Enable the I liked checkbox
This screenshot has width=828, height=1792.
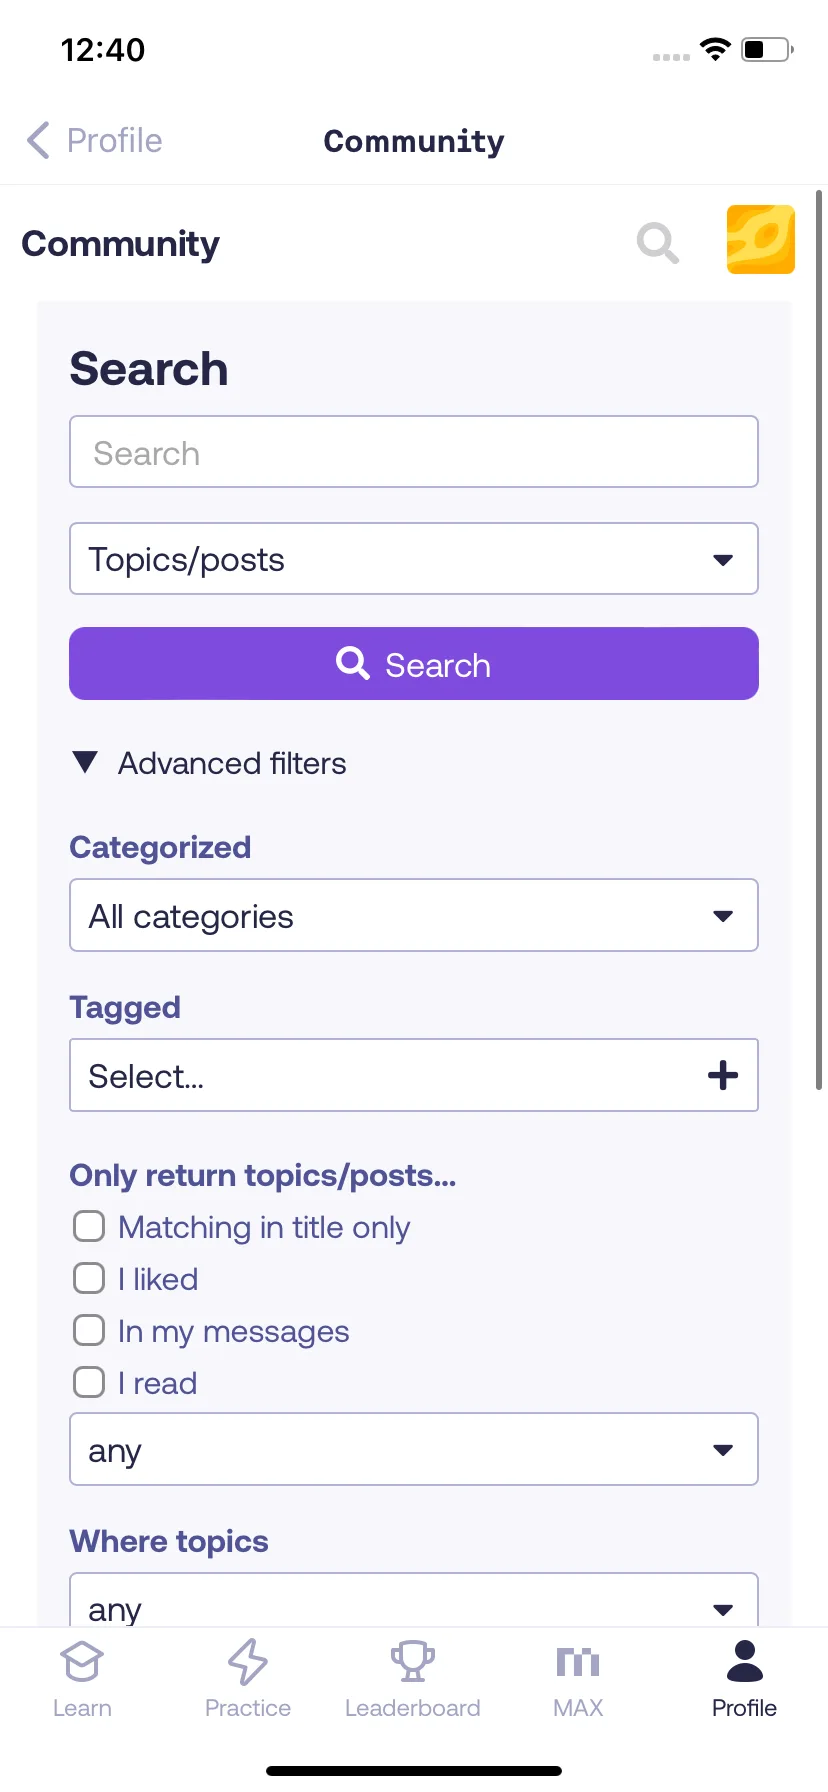pos(89,1278)
